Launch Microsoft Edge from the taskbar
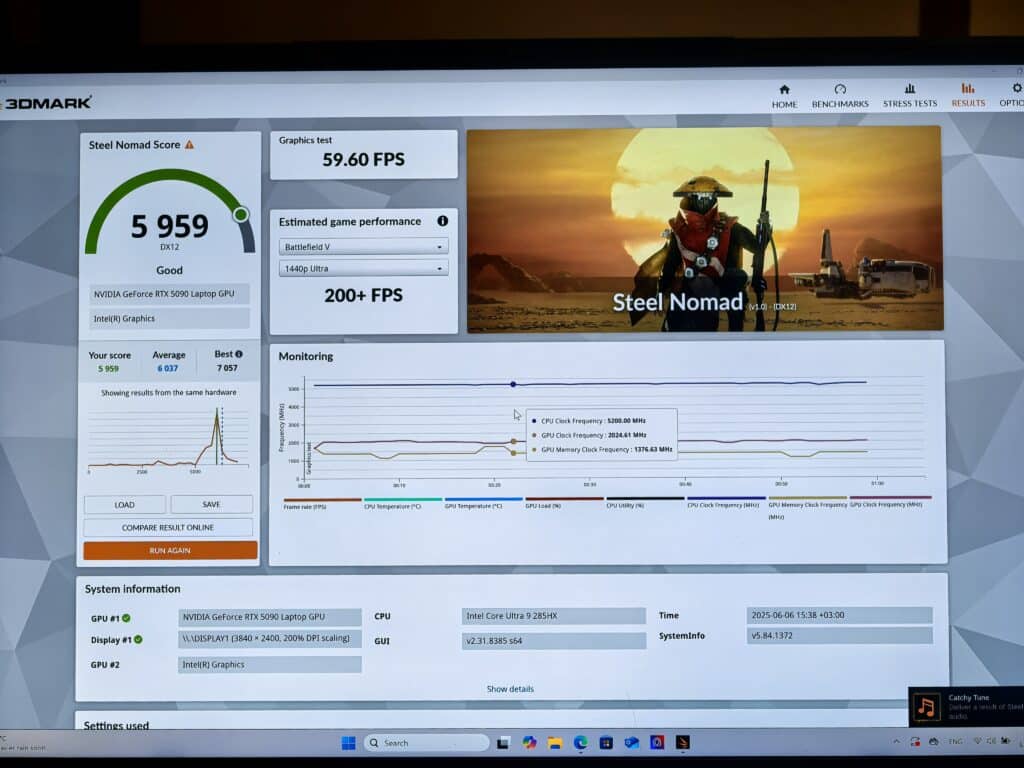Image resolution: width=1024 pixels, height=768 pixels. pos(580,743)
